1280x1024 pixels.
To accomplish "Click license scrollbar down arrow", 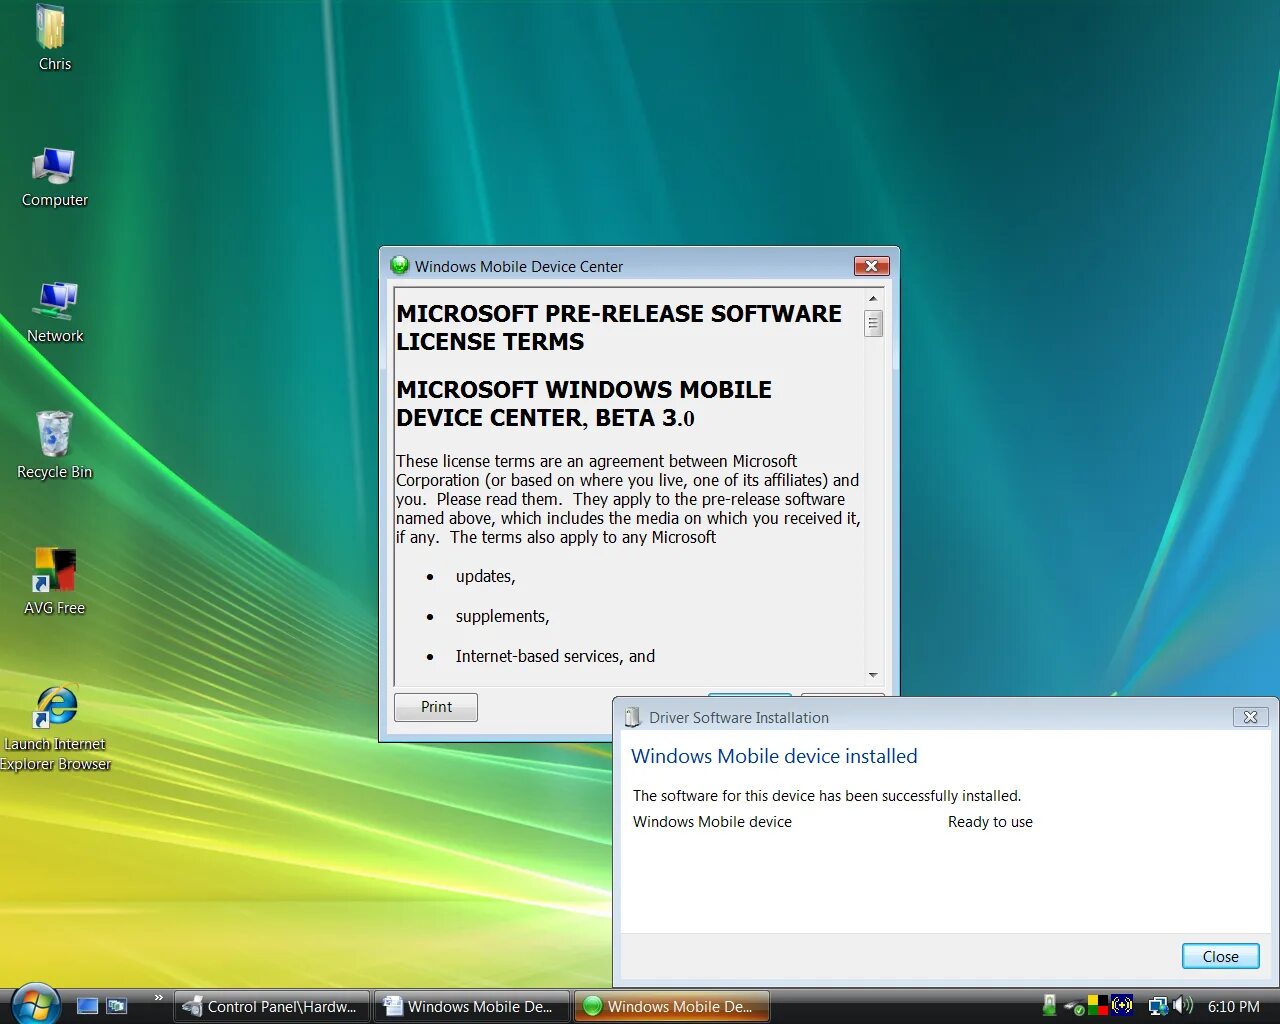I will point(873,675).
